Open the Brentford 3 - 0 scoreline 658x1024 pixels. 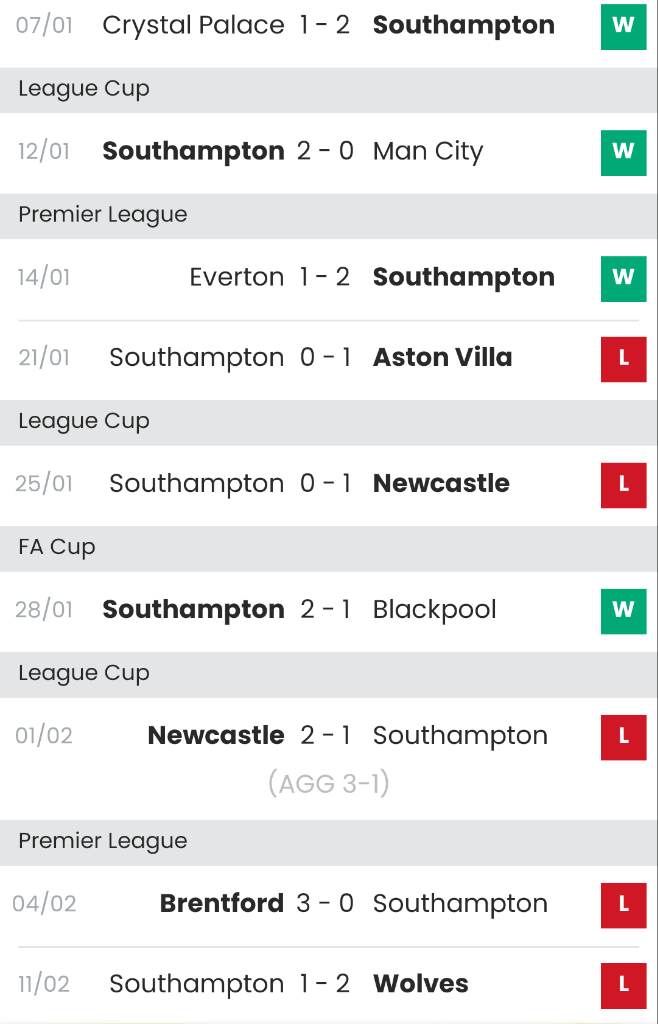(325, 904)
